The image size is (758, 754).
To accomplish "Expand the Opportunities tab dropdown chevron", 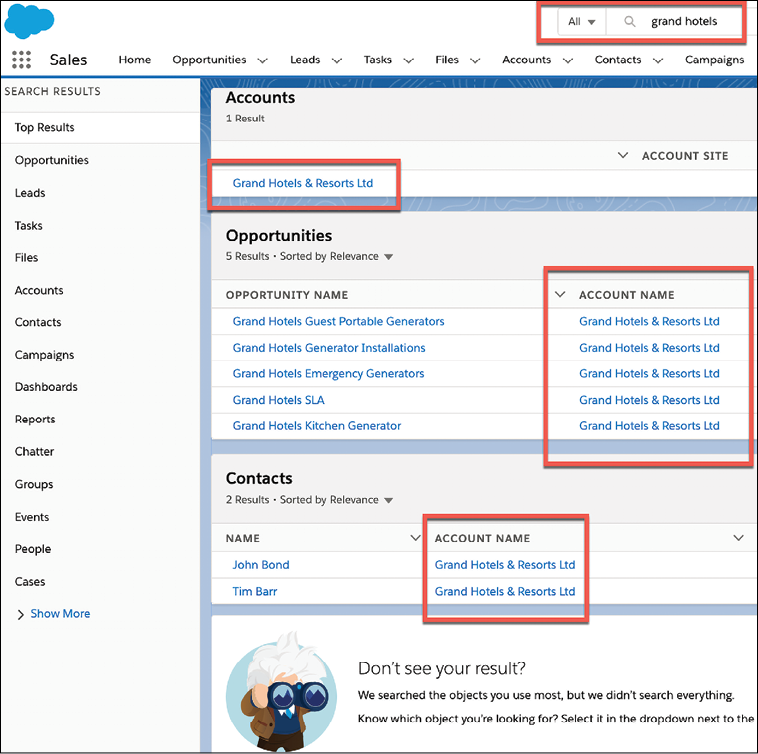I will pyautogui.click(x=262, y=60).
